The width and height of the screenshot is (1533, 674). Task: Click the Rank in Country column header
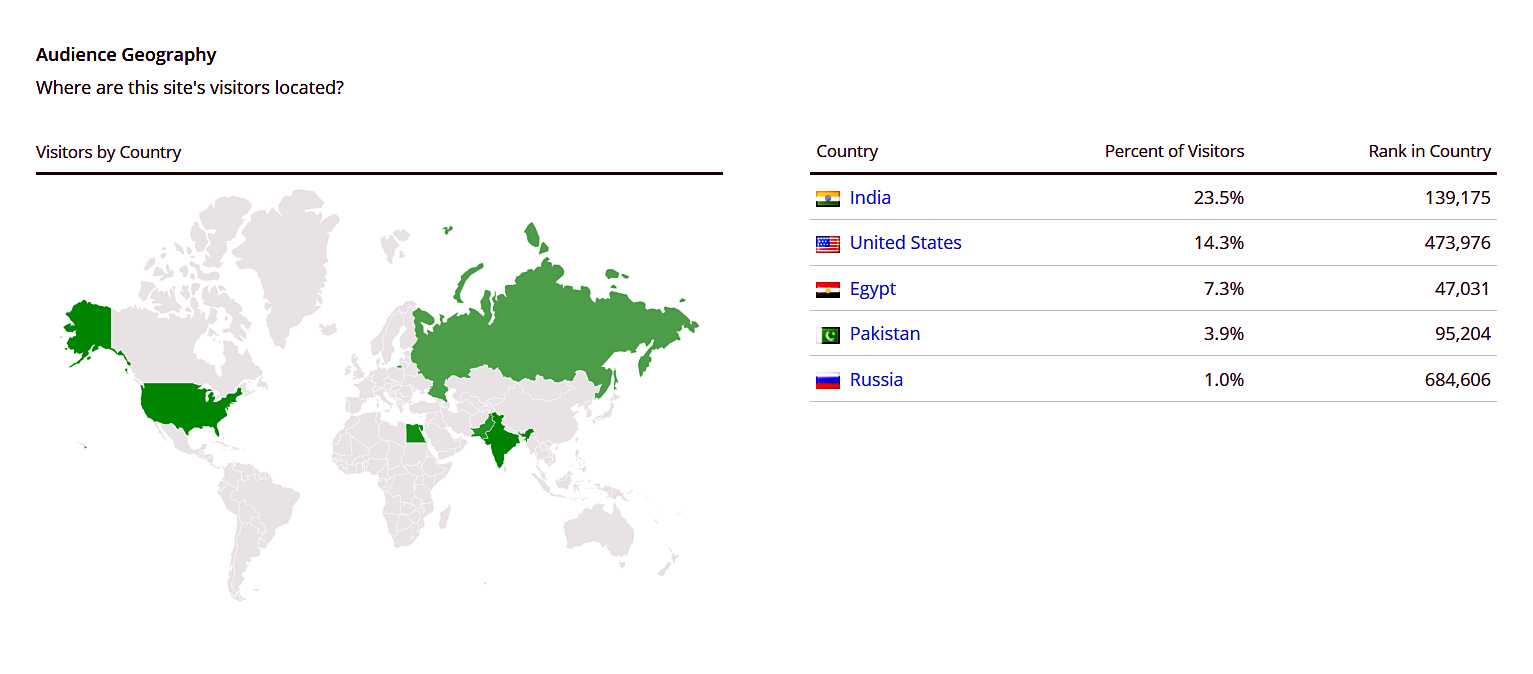pos(1429,152)
